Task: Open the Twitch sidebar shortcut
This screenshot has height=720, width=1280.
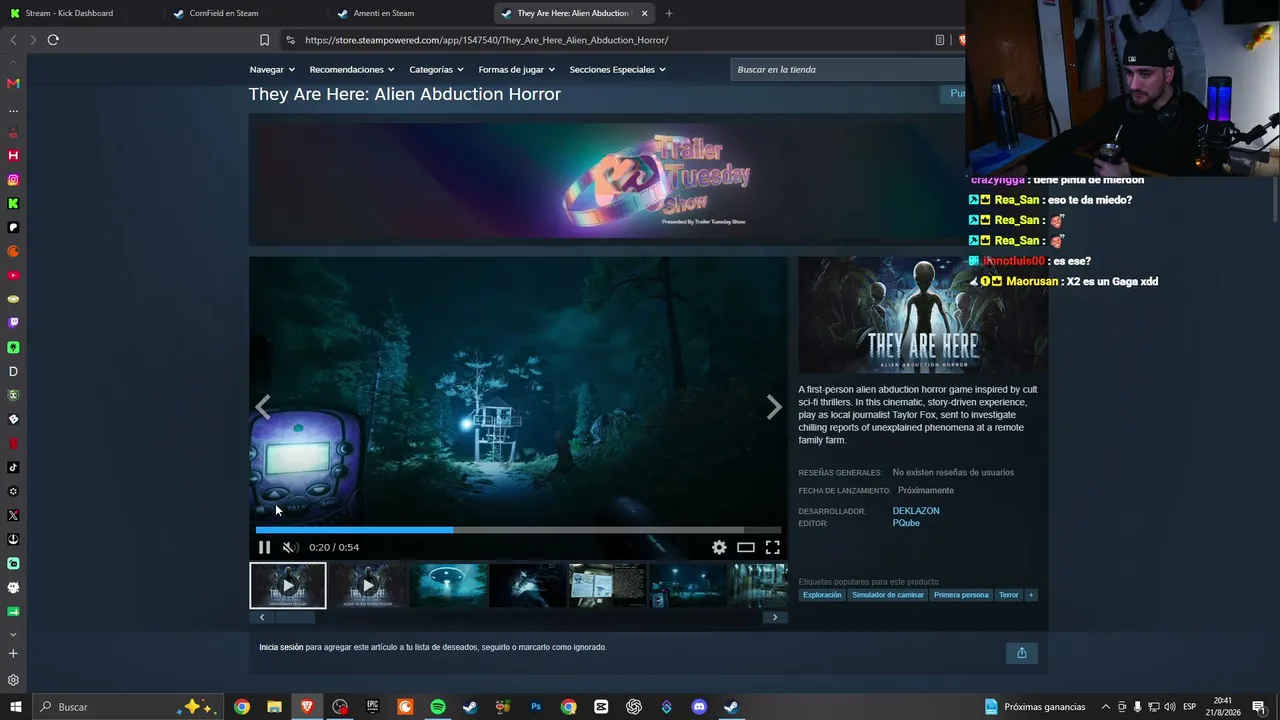Action: pyautogui.click(x=13, y=323)
